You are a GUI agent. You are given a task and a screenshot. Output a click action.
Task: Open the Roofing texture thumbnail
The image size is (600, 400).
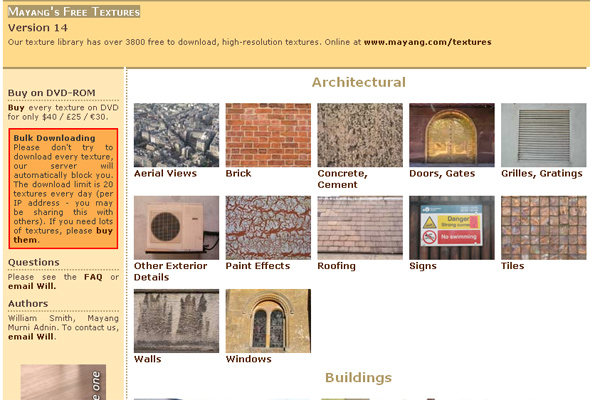(x=360, y=228)
